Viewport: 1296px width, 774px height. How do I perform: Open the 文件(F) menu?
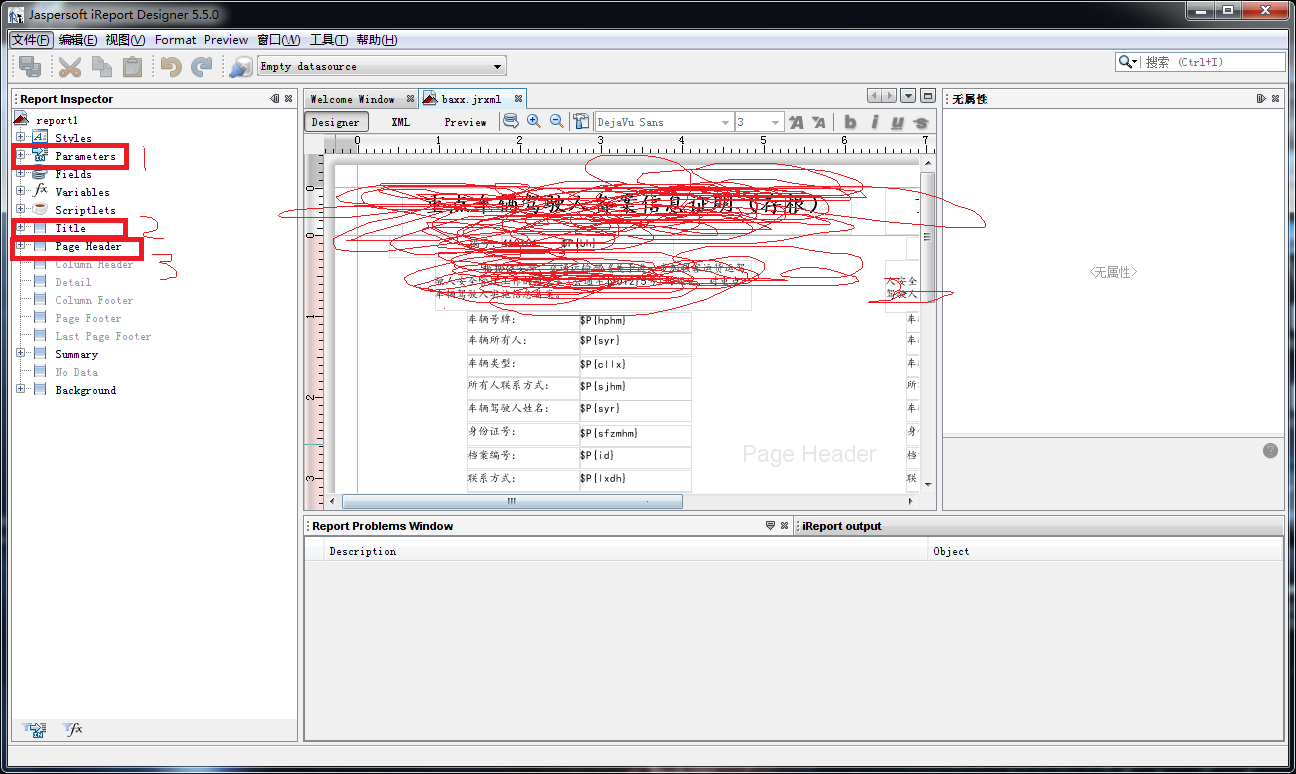coord(31,40)
